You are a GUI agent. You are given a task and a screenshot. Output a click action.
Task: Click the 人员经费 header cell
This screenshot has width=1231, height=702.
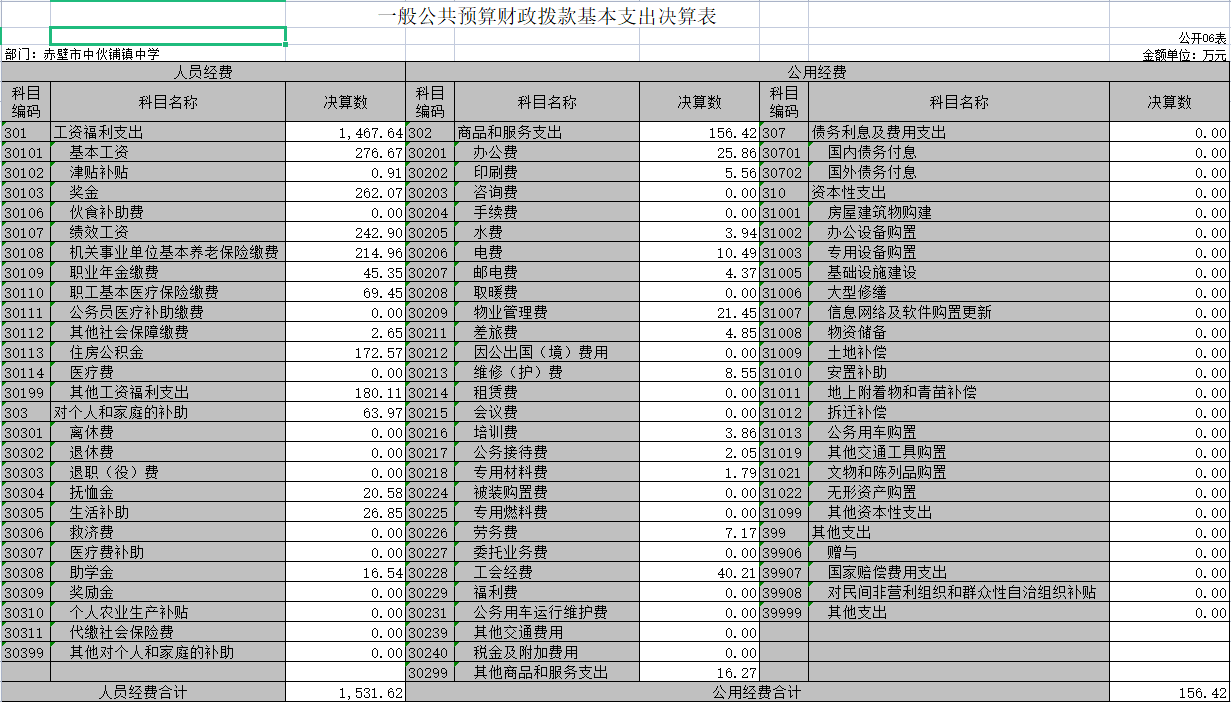click(203, 72)
